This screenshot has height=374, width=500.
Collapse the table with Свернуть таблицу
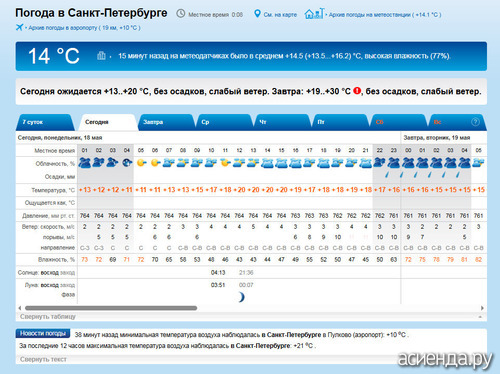pyautogui.click(x=48, y=316)
